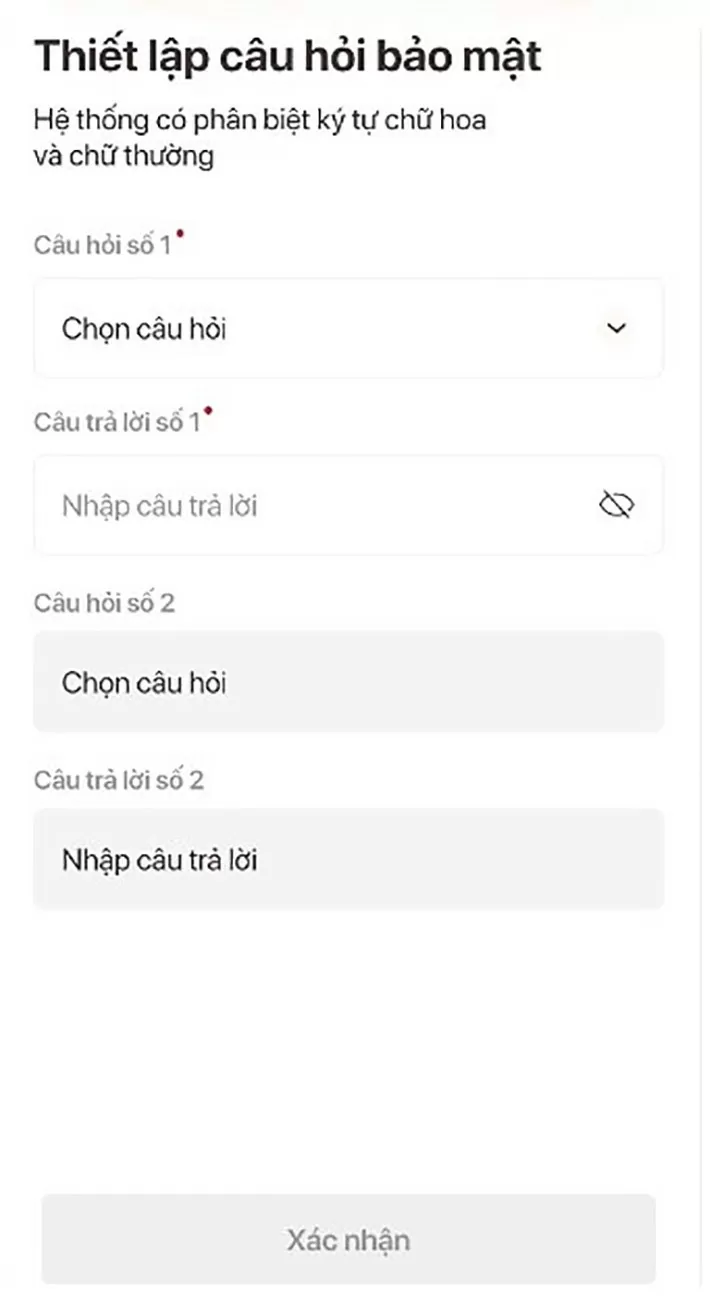710x1315 pixels.
Task: Click the chevron icon on question 1 selector
Action: click(x=617, y=328)
